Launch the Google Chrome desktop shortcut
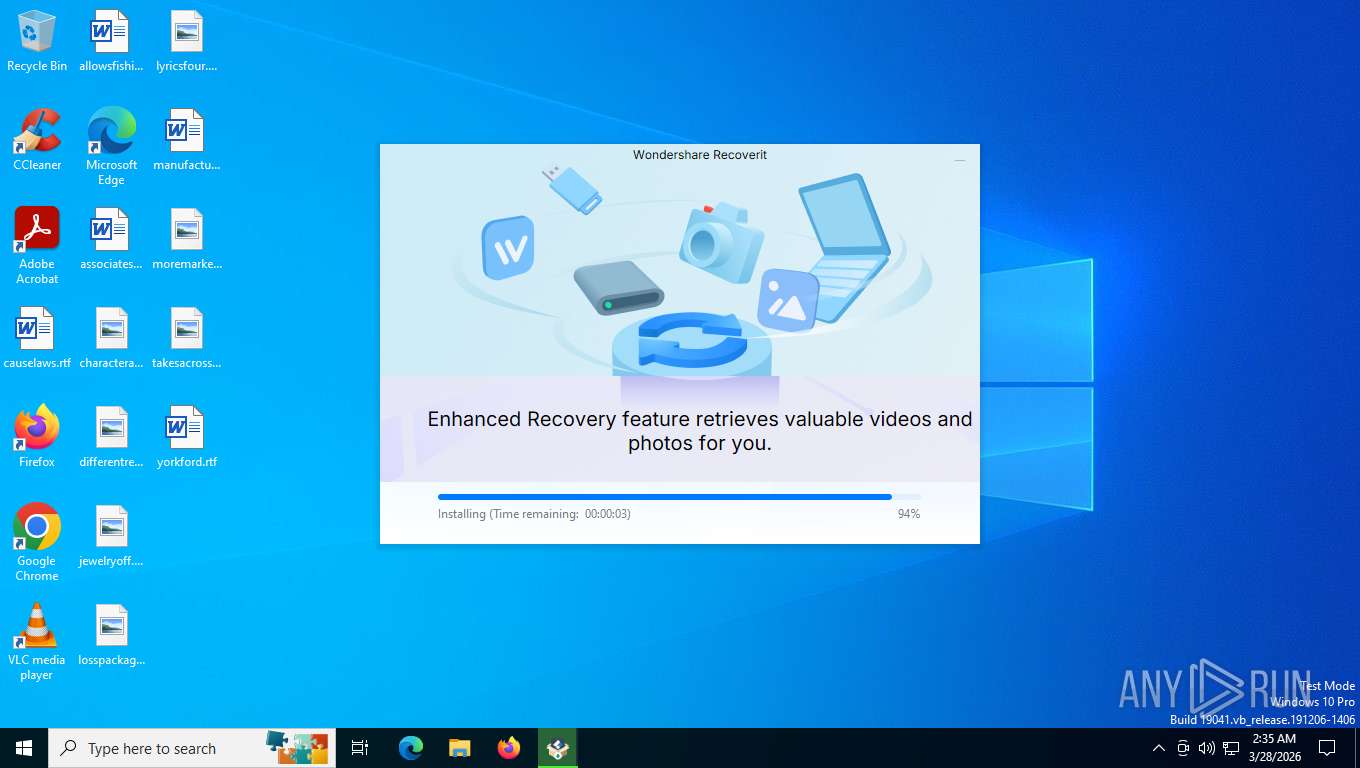Screen dimensions: 1360x768 point(37,543)
